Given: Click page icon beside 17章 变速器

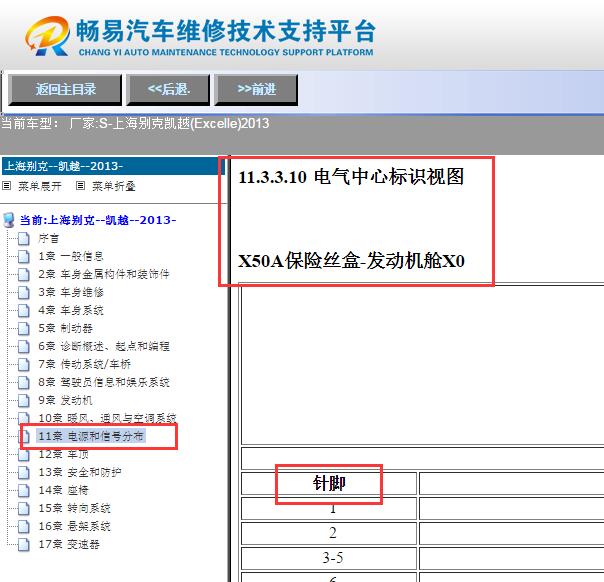Looking at the screenshot, I should [24, 544].
